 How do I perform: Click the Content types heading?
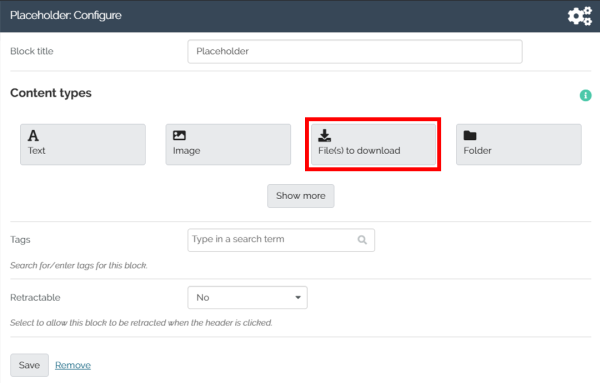coord(51,93)
